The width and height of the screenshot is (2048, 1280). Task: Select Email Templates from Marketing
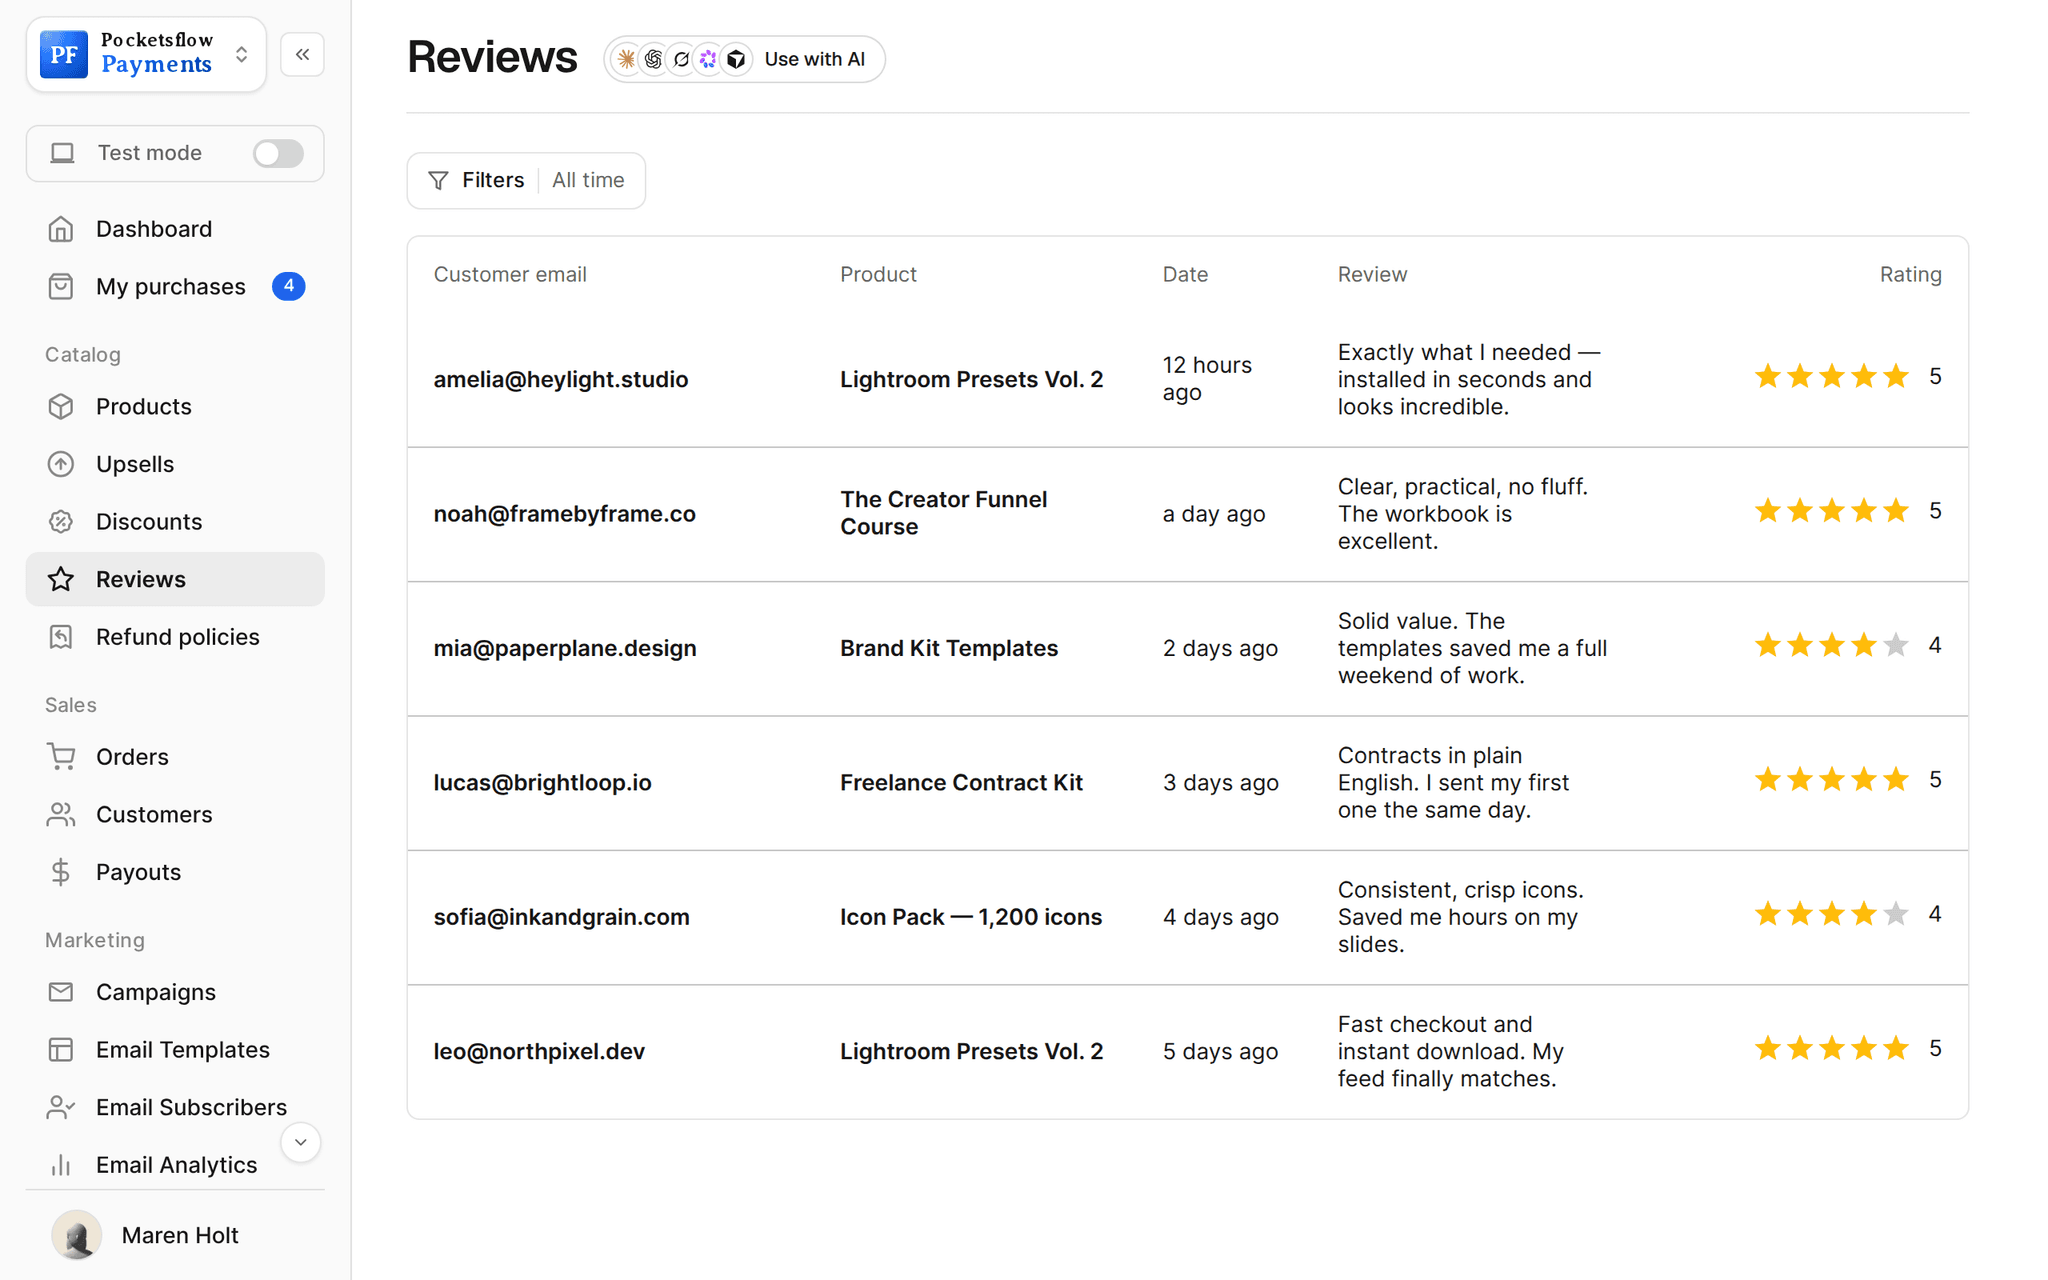click(175, 1050)
